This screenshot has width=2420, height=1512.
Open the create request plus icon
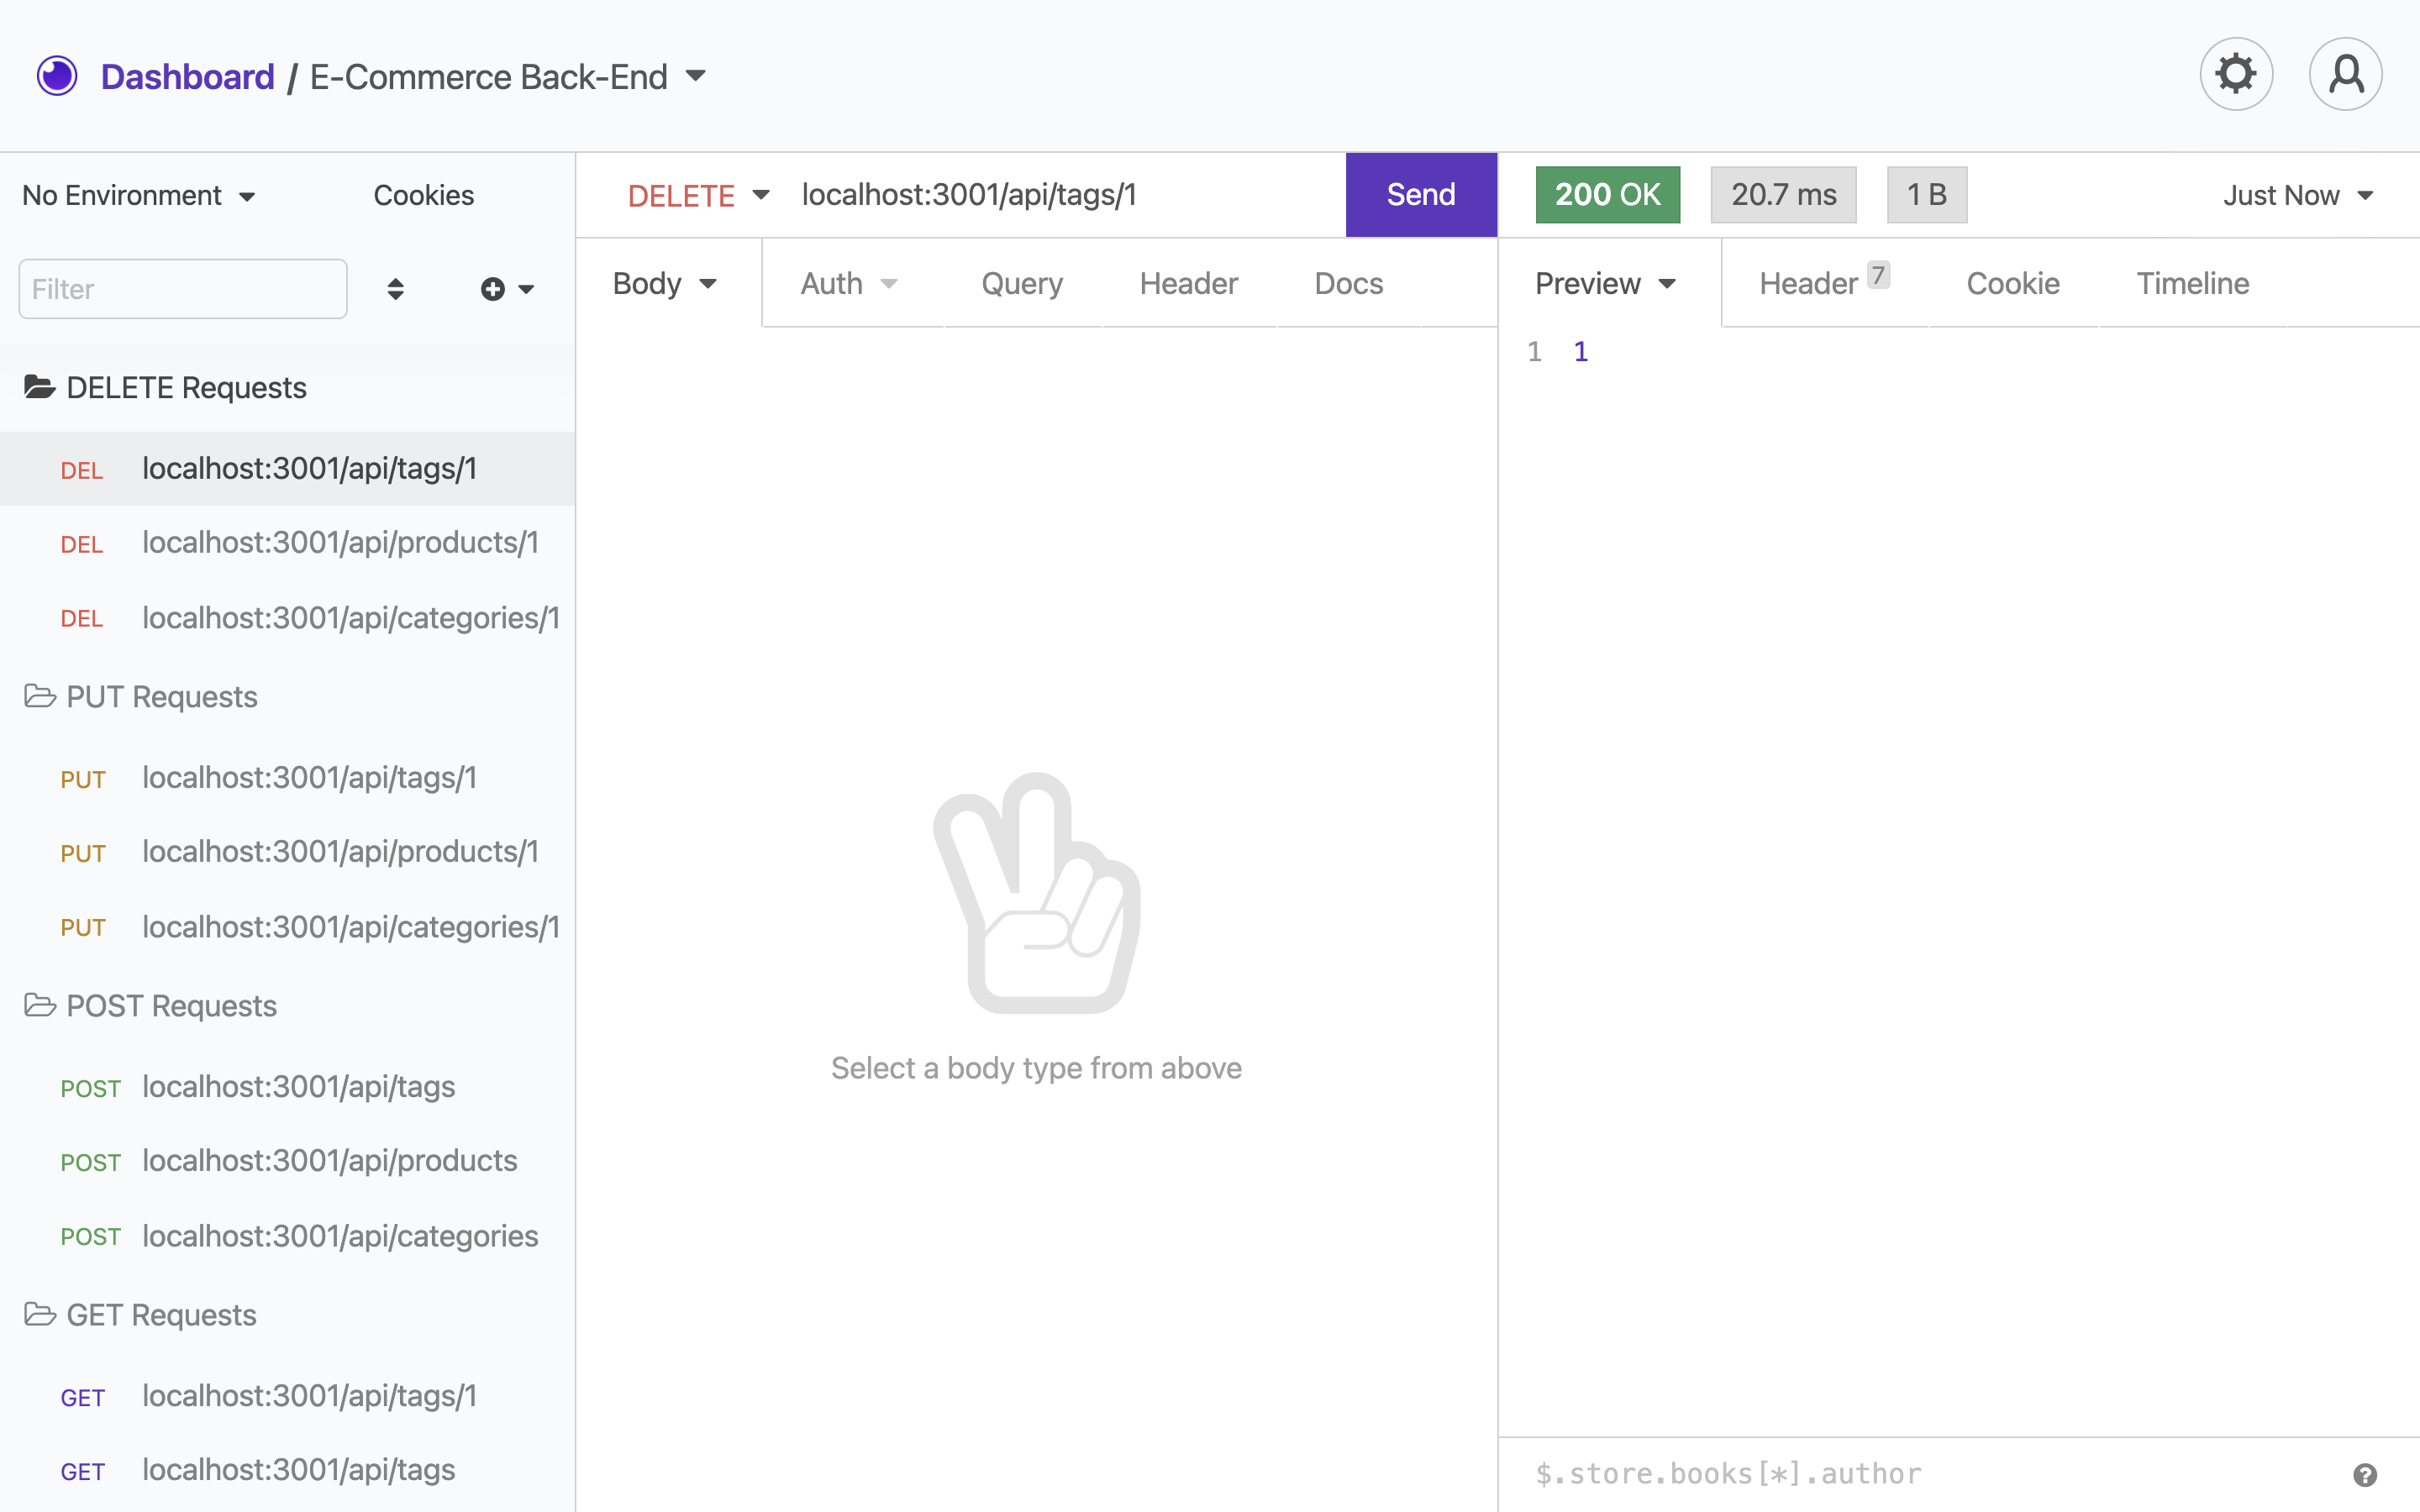[x=492, y=289]
